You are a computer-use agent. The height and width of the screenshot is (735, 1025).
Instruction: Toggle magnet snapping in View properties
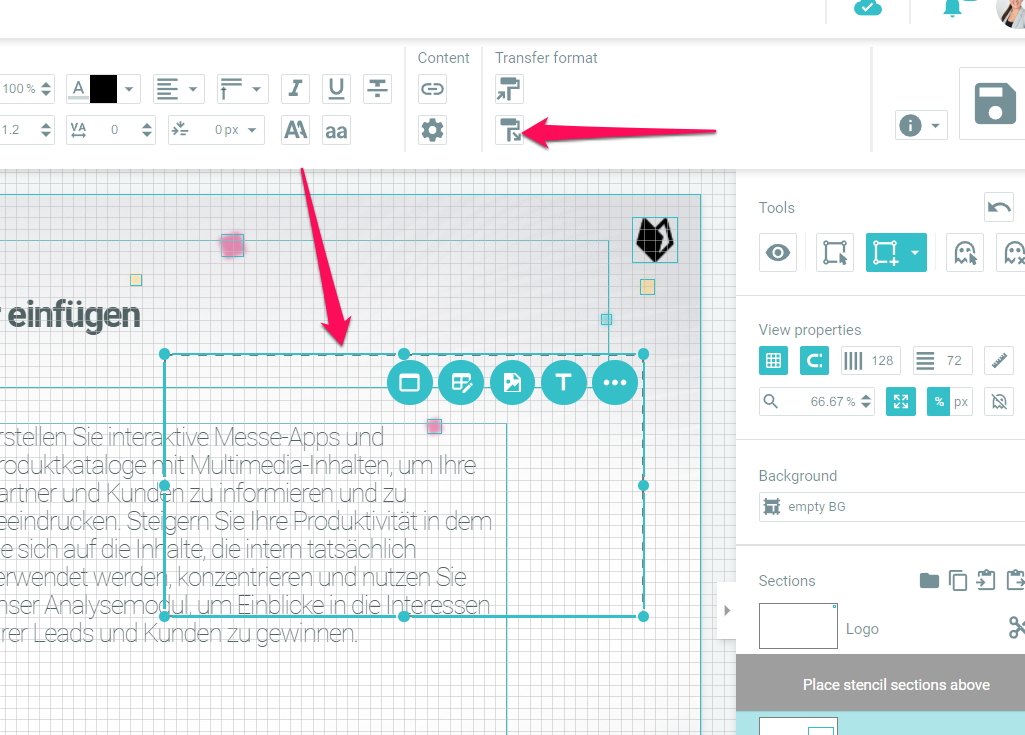(814, 360)
